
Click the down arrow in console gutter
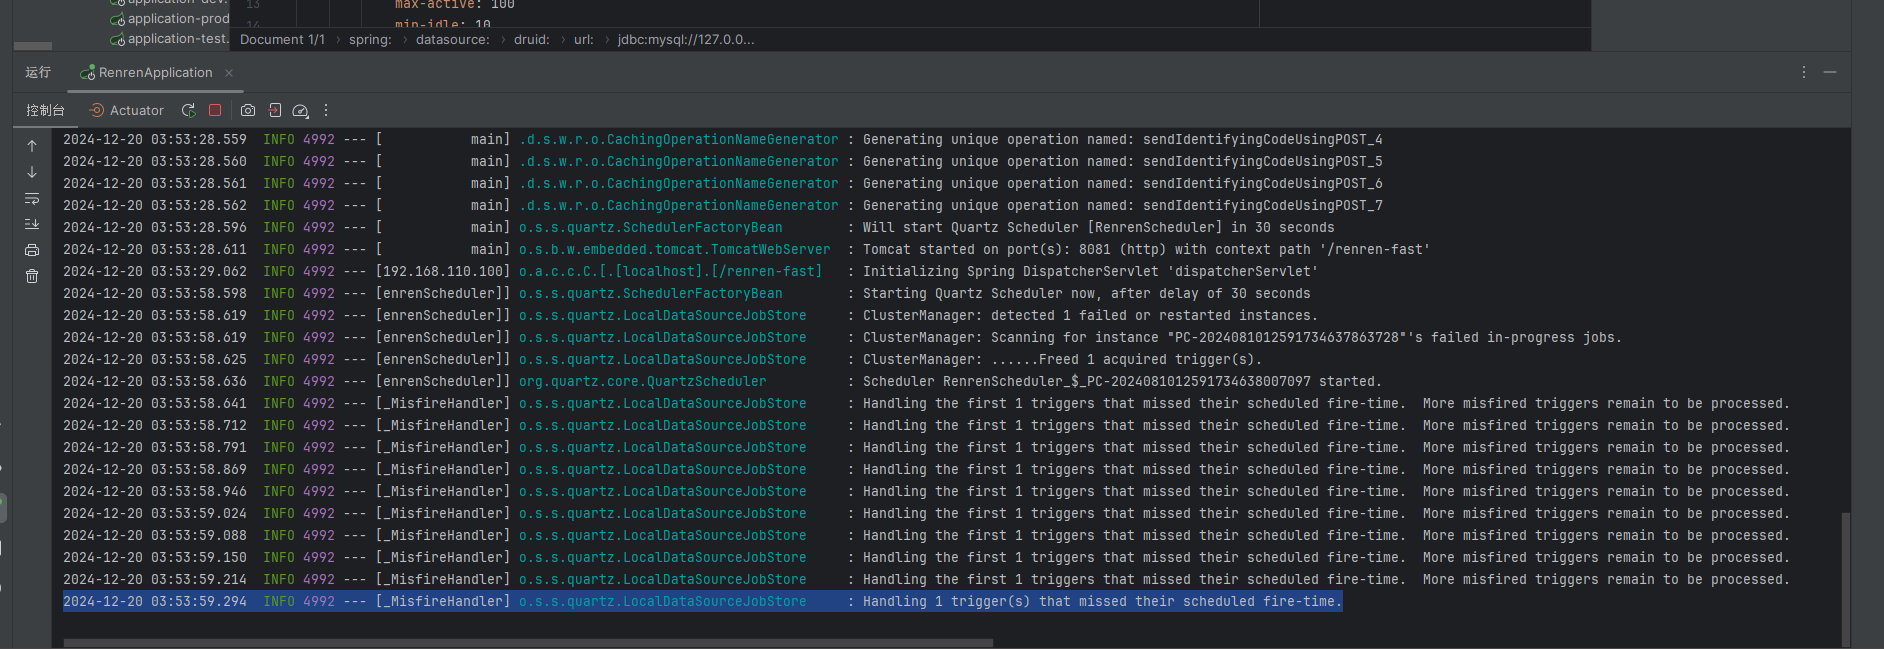pyautogui.click(x=32, y=172)
